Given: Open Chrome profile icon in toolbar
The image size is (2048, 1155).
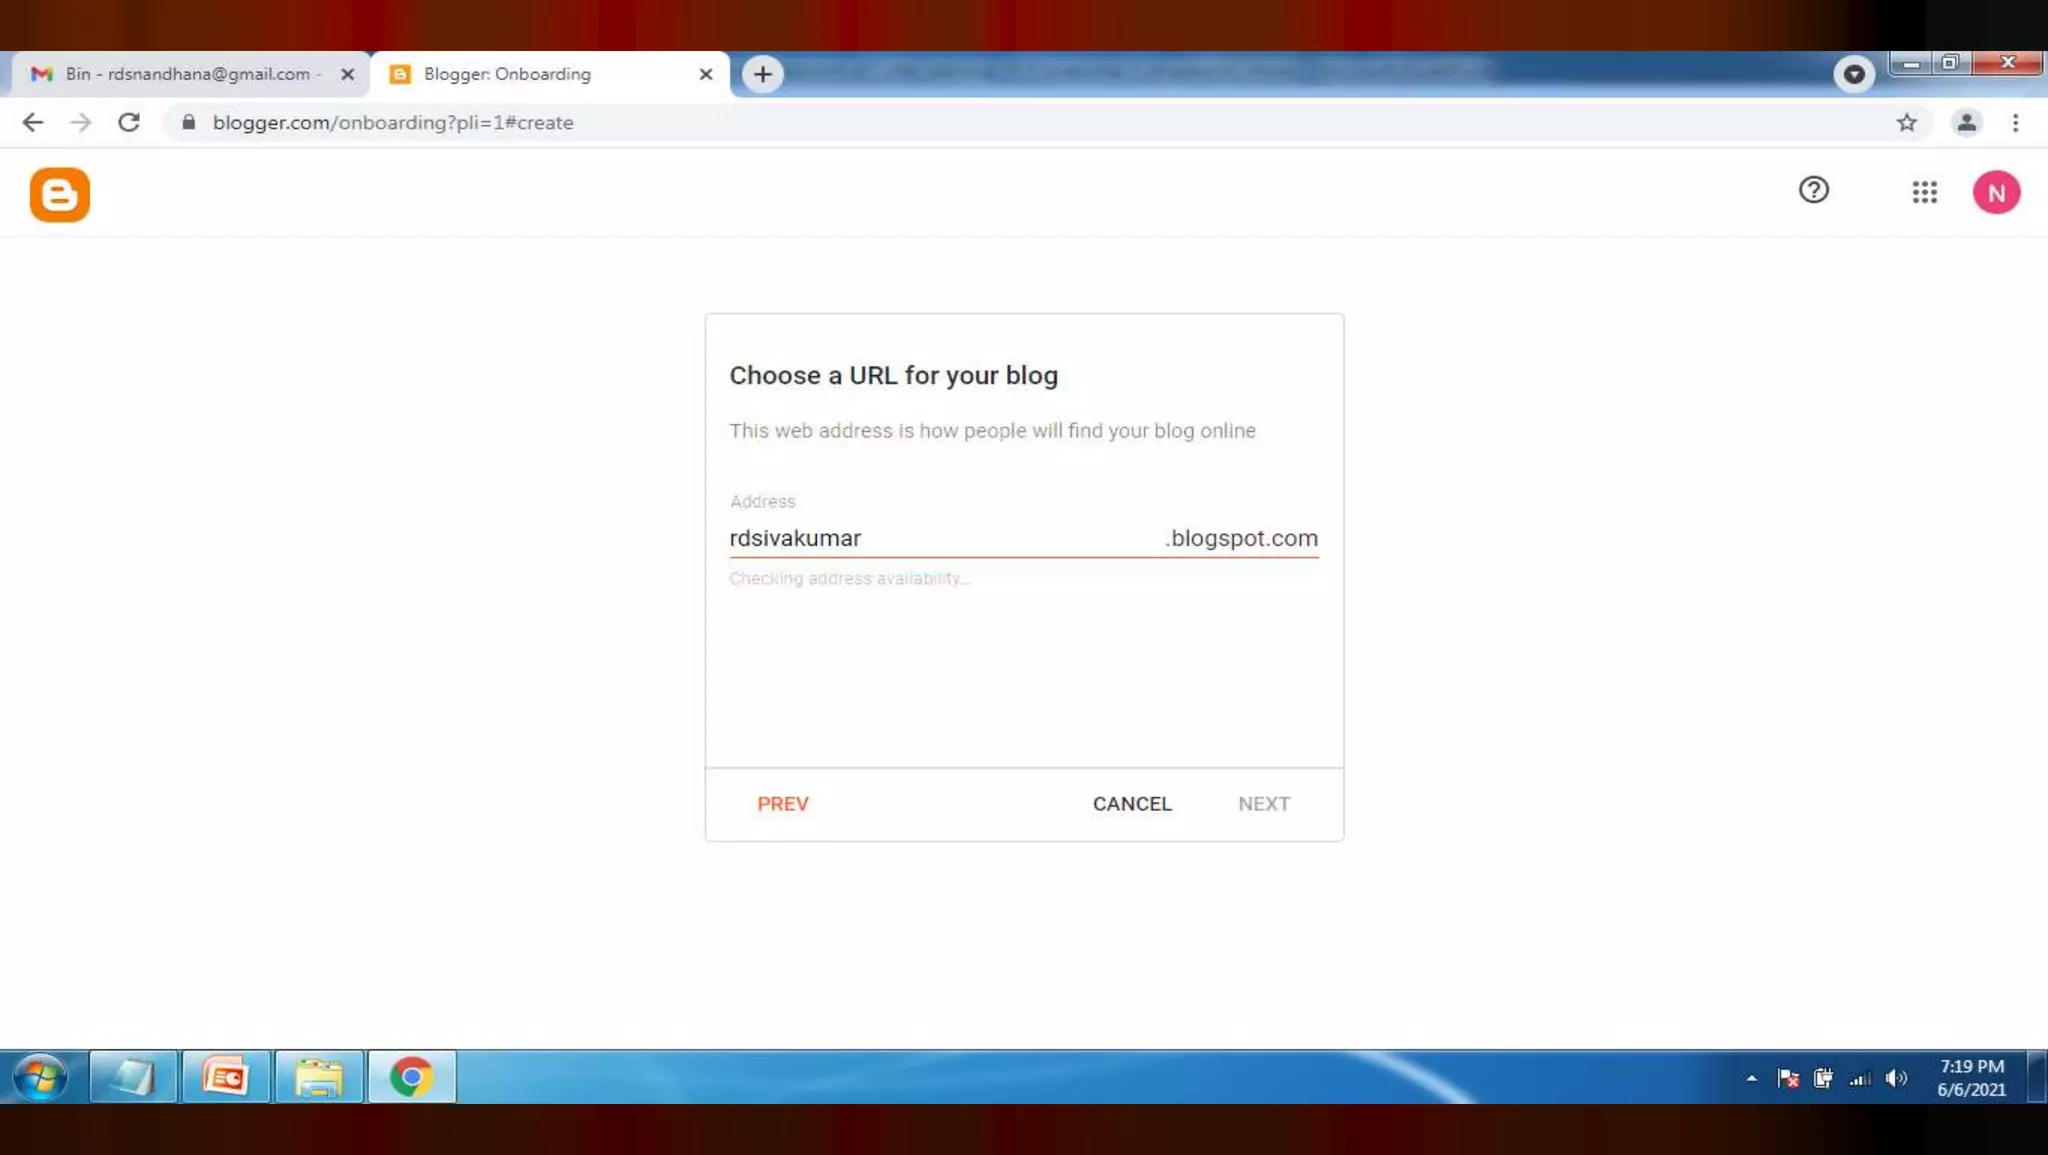Looking at the screenshot, I should click(1966, 123).
